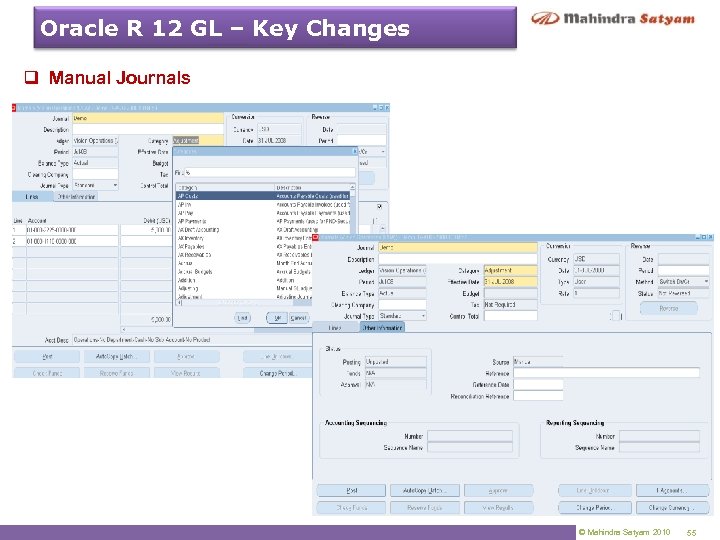The image size is (720, 540).
Task: Click the Reporting Sequencing Sequence Name field
Action: pyautogui.click(x=659, y=447)
